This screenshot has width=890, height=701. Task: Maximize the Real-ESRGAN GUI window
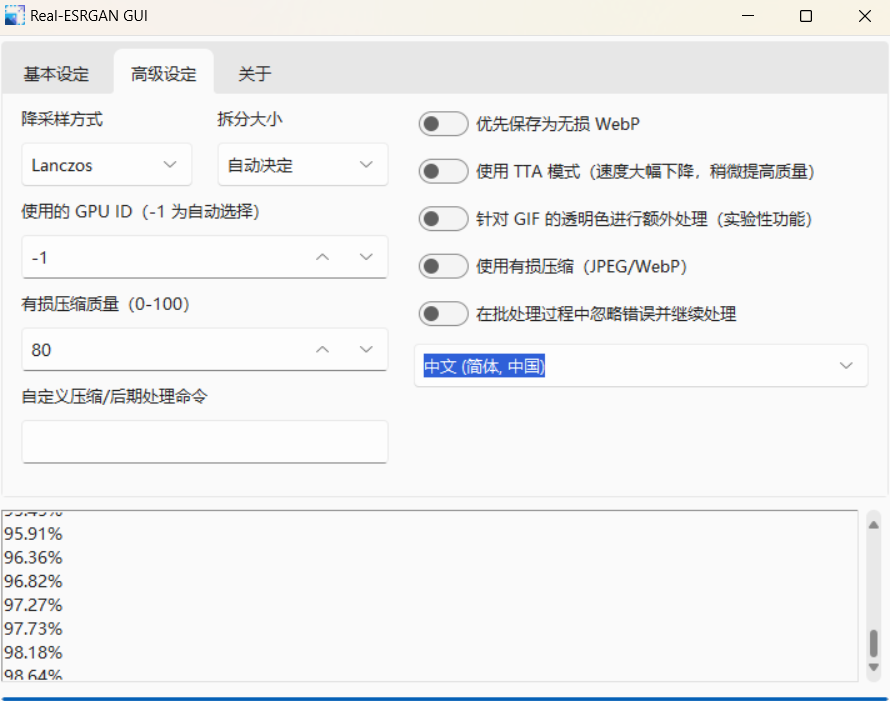click(806, 17)
